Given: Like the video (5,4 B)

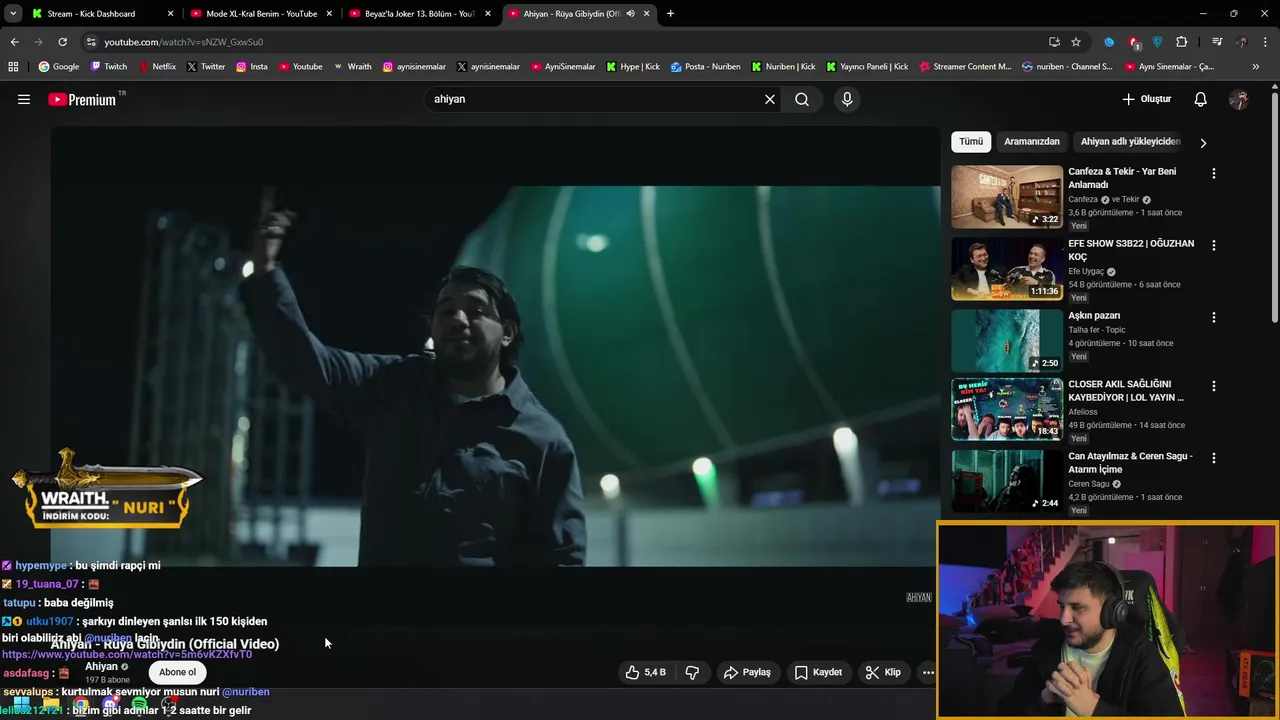Looking at the screenshot, I should [x=645, y=672].
